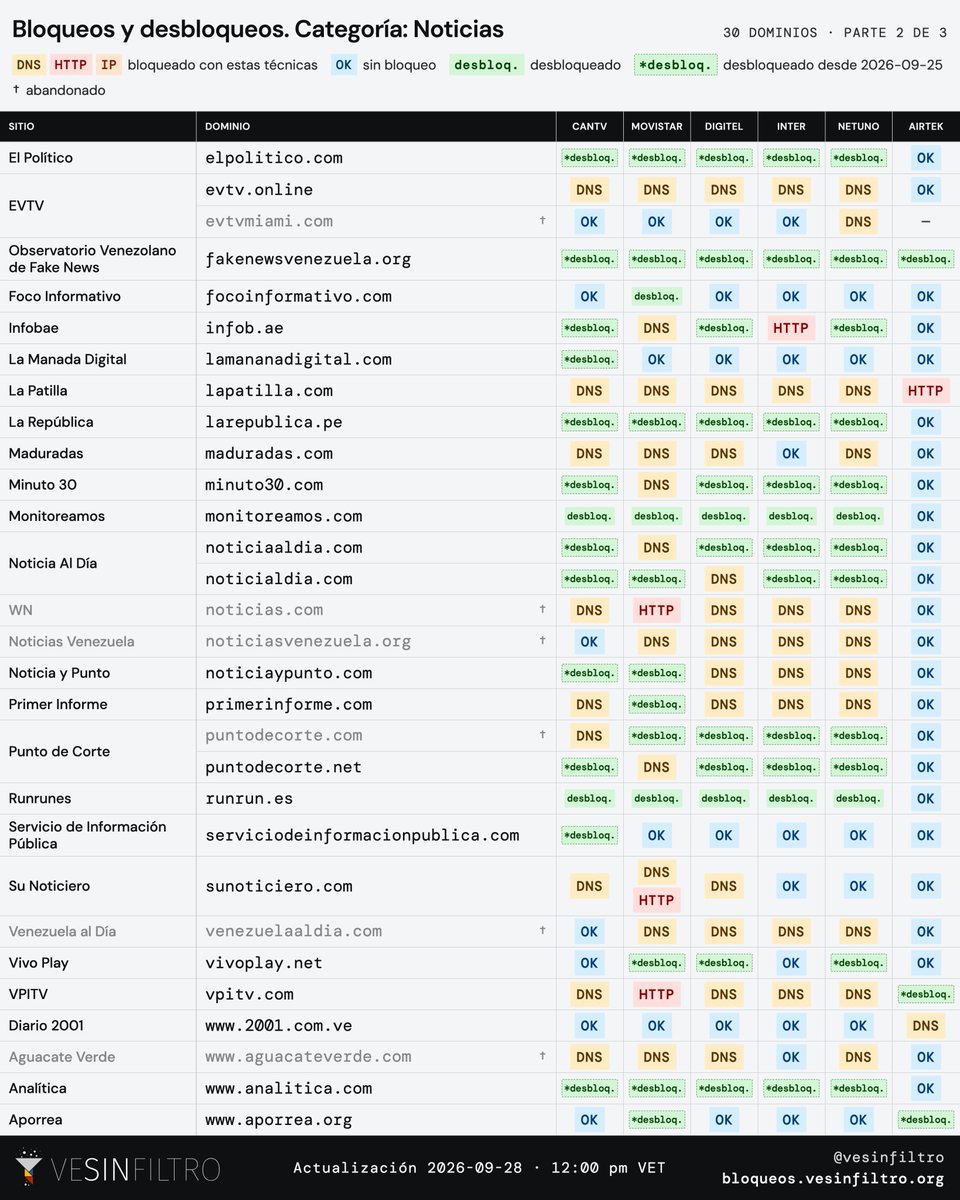Screen dimensions: 960x1200
Task: Select the AIRTEK column header
Action: point(926,127)
